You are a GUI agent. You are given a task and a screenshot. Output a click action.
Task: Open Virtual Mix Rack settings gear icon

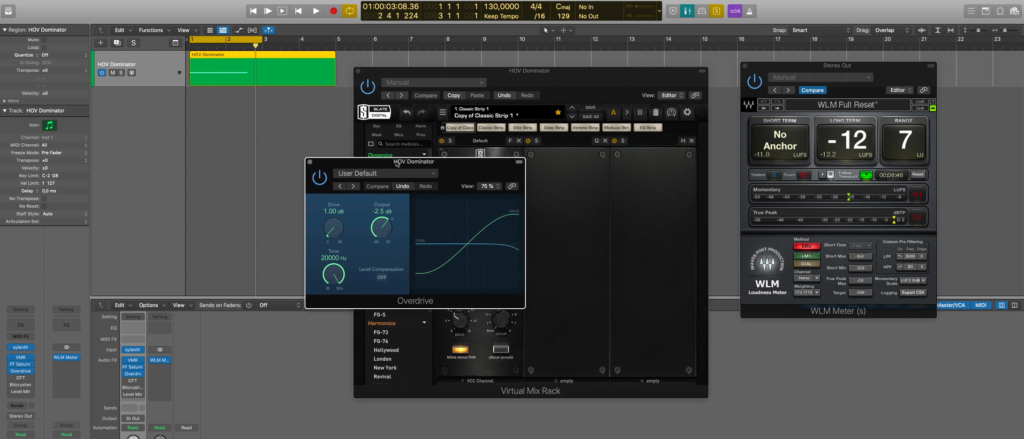point(687,112)
